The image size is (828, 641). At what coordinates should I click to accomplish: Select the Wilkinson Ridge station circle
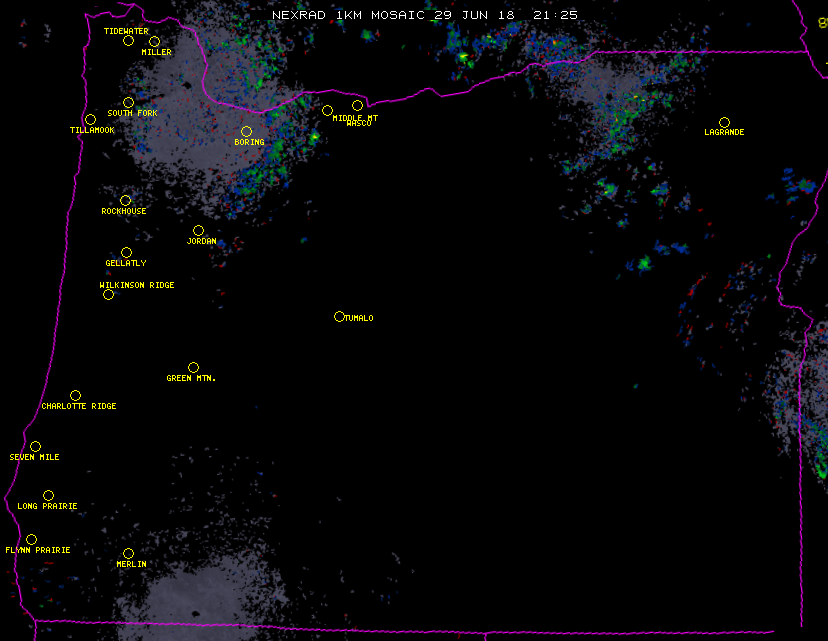[x=108, y=294]
